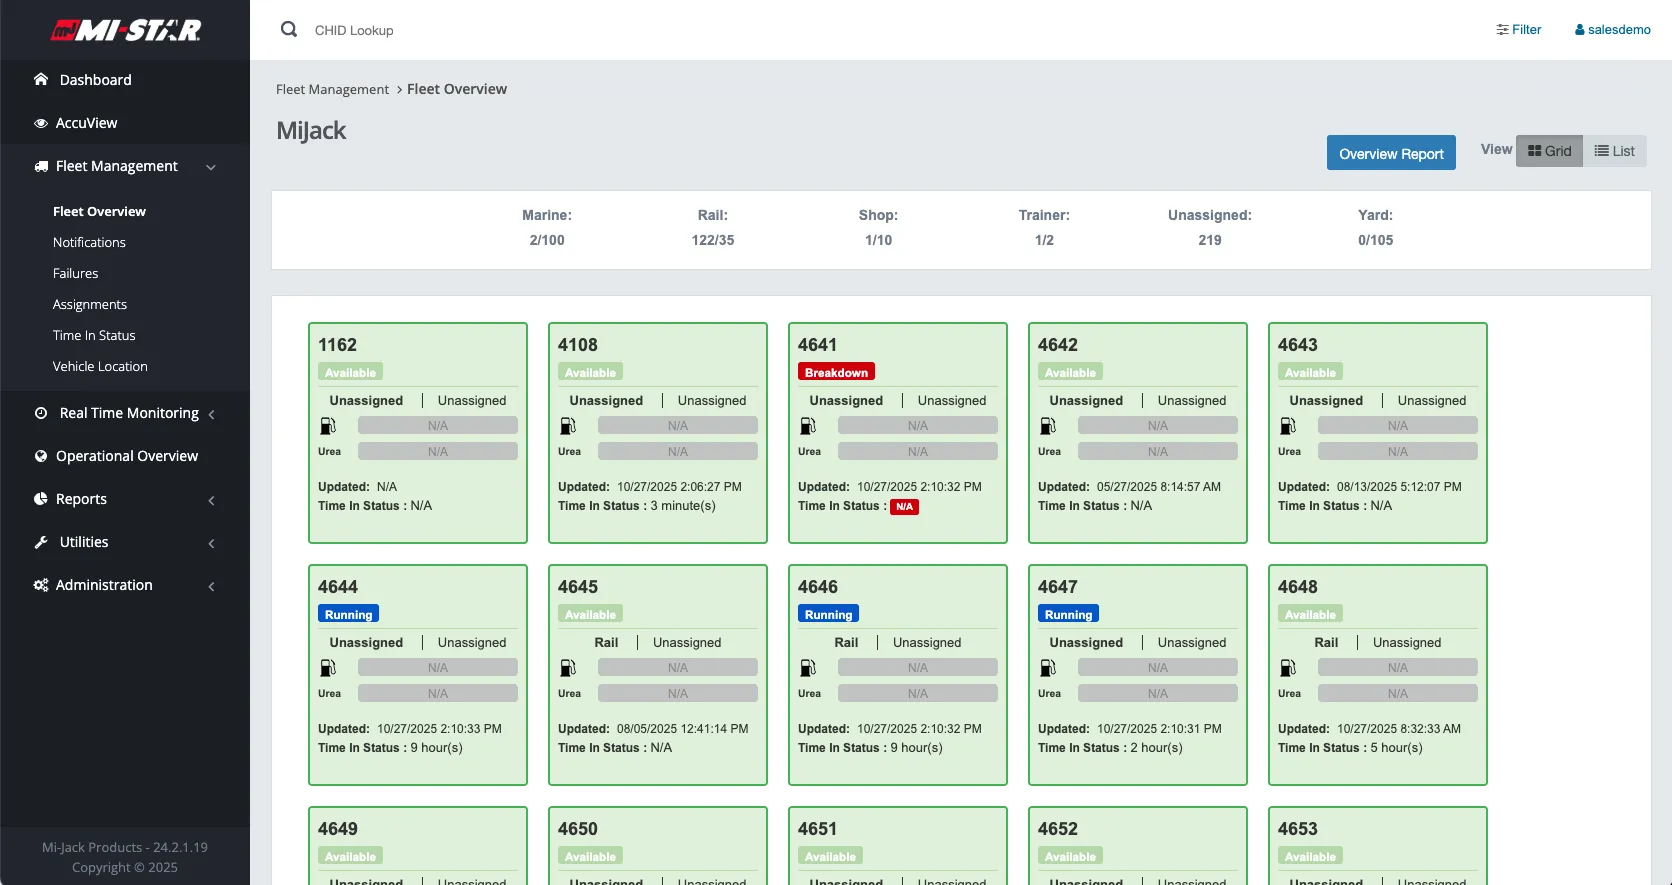The height and width of the screenshot is (885, 1672).
Task: Click the AccuView eye icon
Action: click(41, 123)
